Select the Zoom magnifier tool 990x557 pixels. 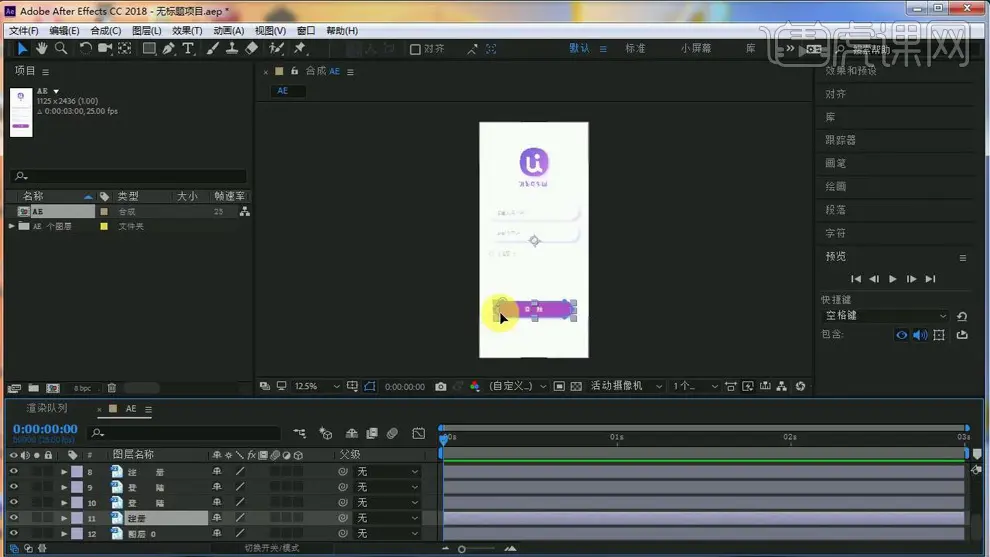[x=61, y=48]
